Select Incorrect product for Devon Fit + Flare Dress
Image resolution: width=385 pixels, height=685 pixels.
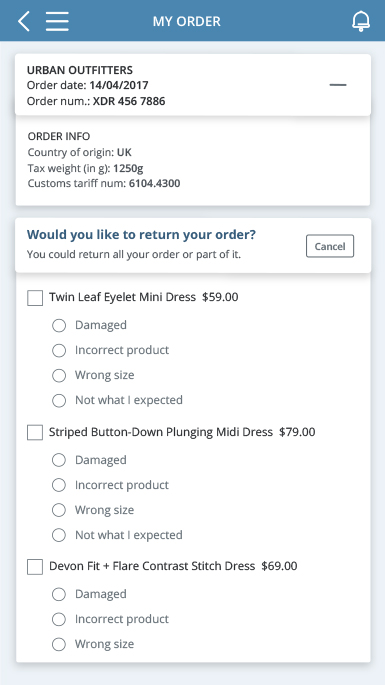59,619
